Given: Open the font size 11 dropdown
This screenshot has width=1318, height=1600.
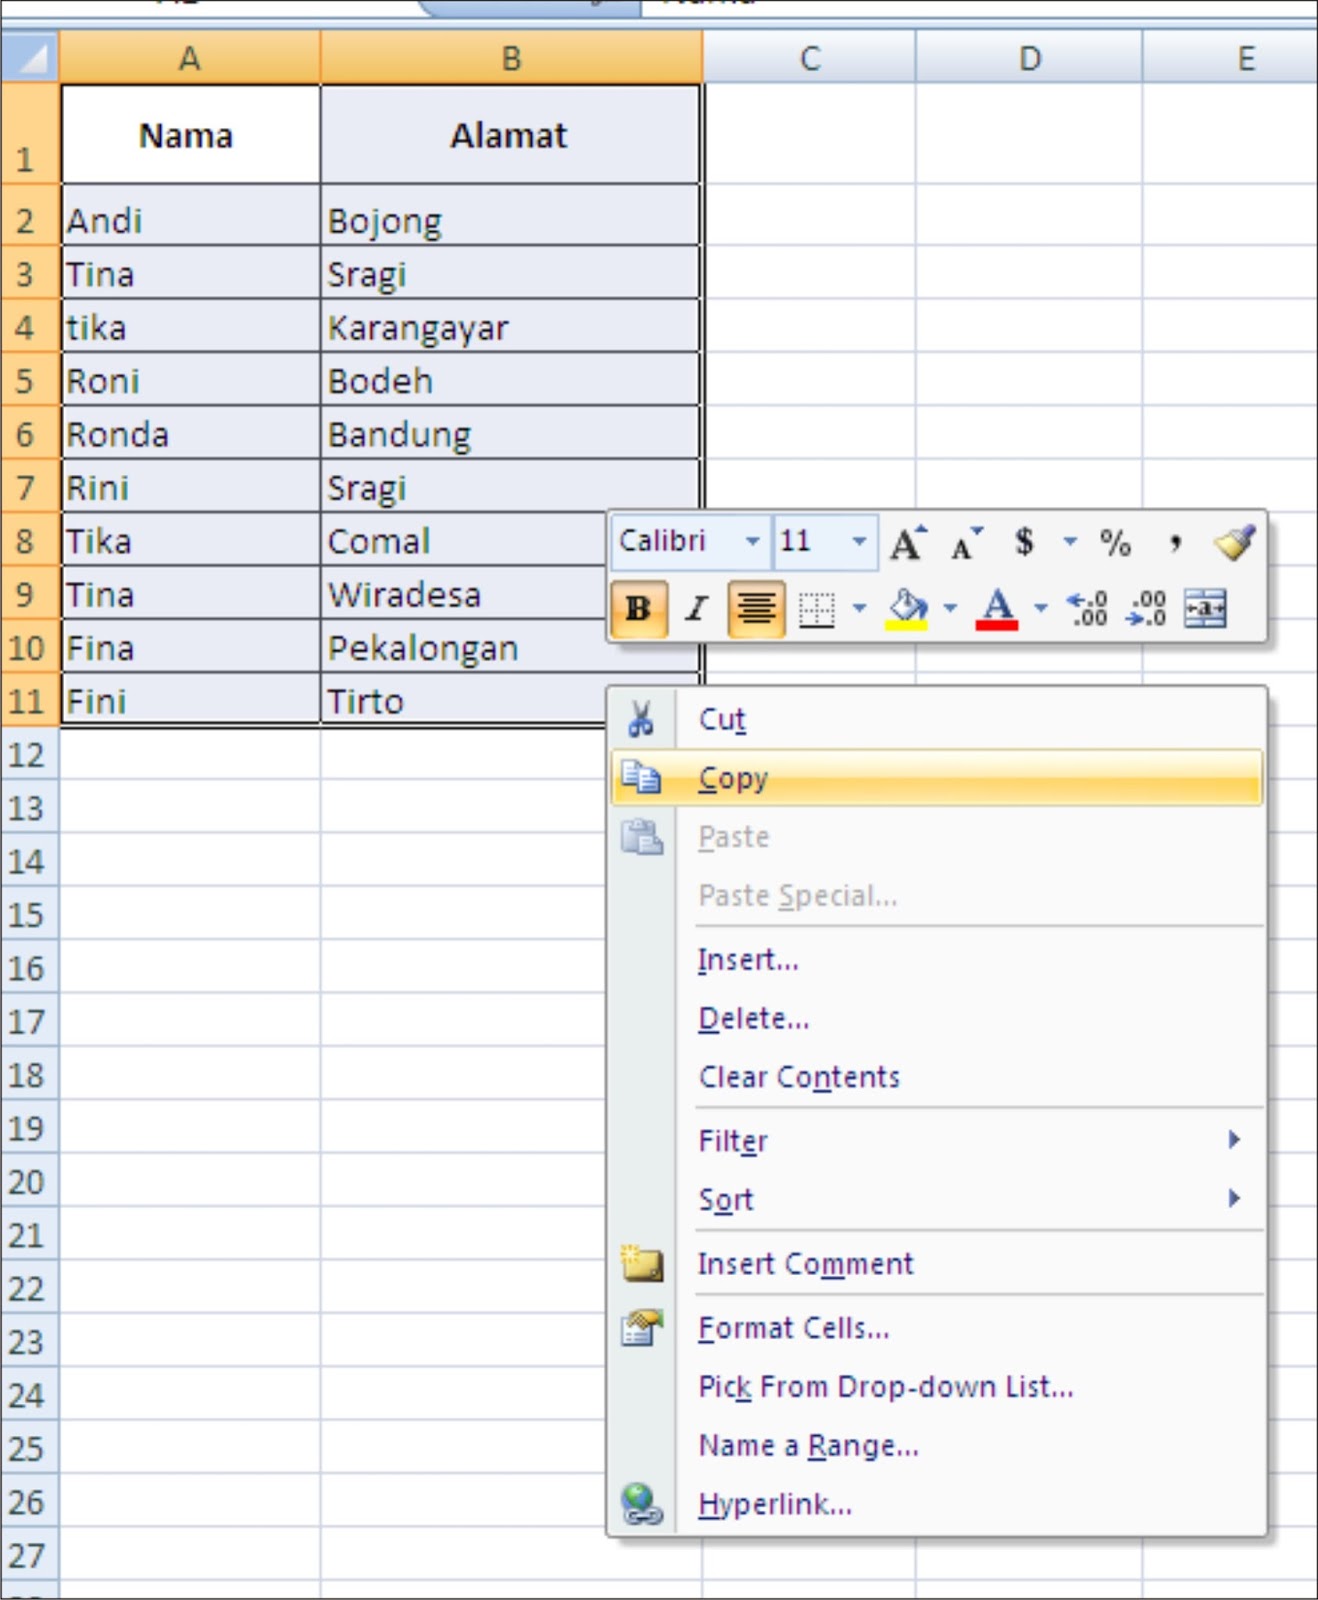Looking at the screenshot, I should 859,542.
